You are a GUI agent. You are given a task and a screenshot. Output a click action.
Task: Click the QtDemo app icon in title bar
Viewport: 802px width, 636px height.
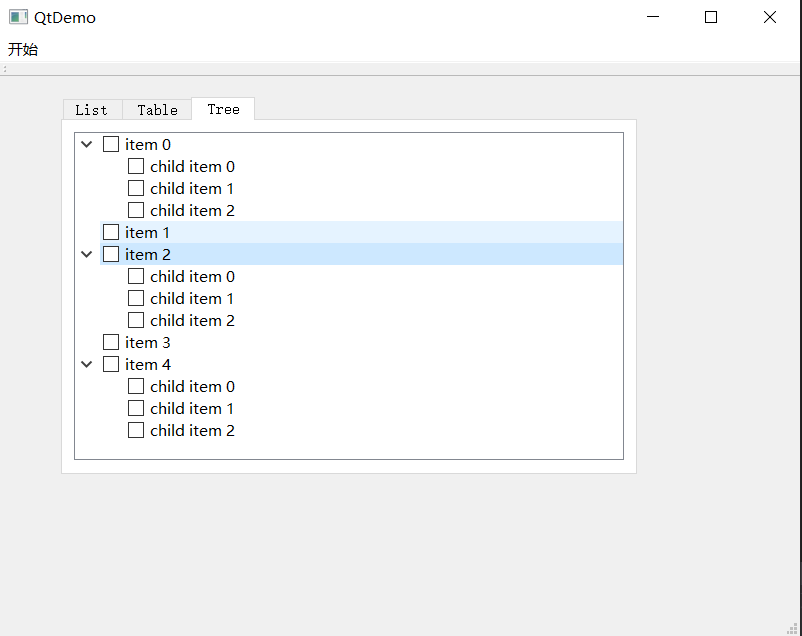coord(18,17)
